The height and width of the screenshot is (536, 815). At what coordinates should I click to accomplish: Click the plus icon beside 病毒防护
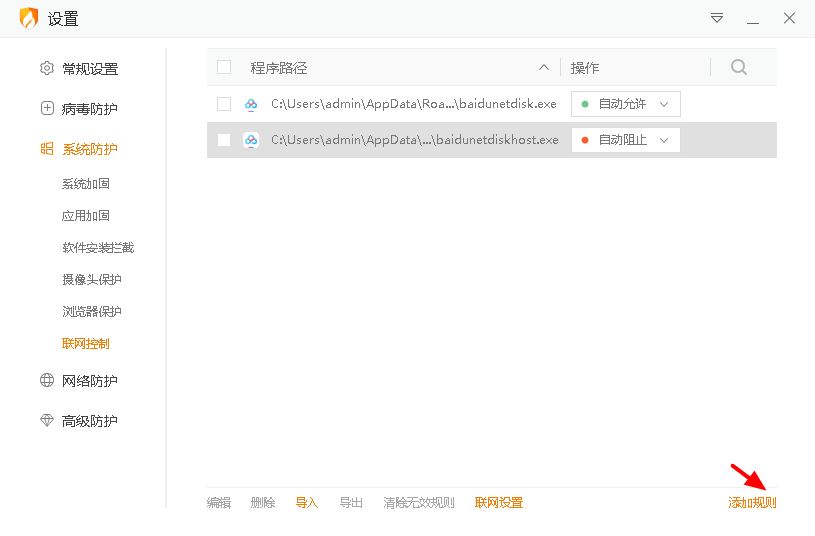pyautogui.click(x=47, y=109)
